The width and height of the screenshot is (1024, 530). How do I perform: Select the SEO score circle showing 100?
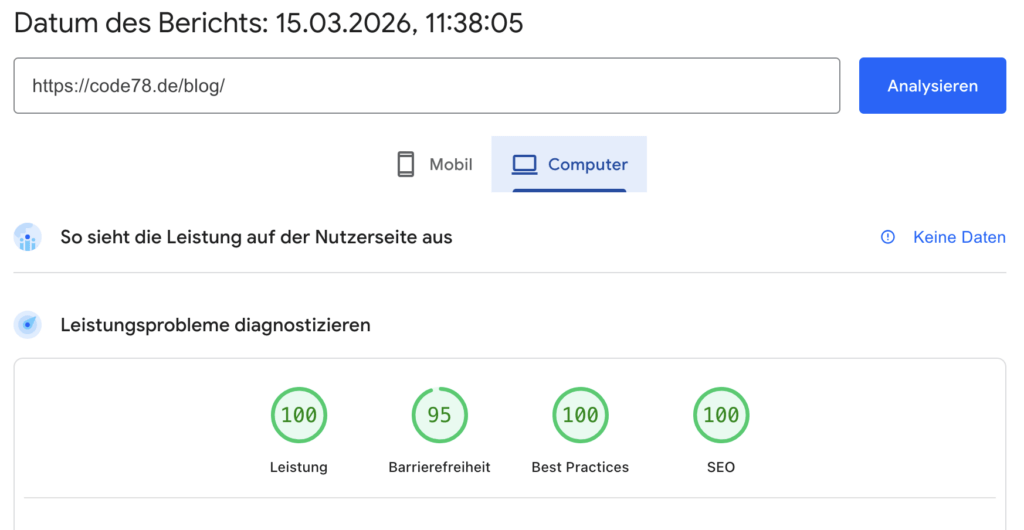[x=721, y=415]
